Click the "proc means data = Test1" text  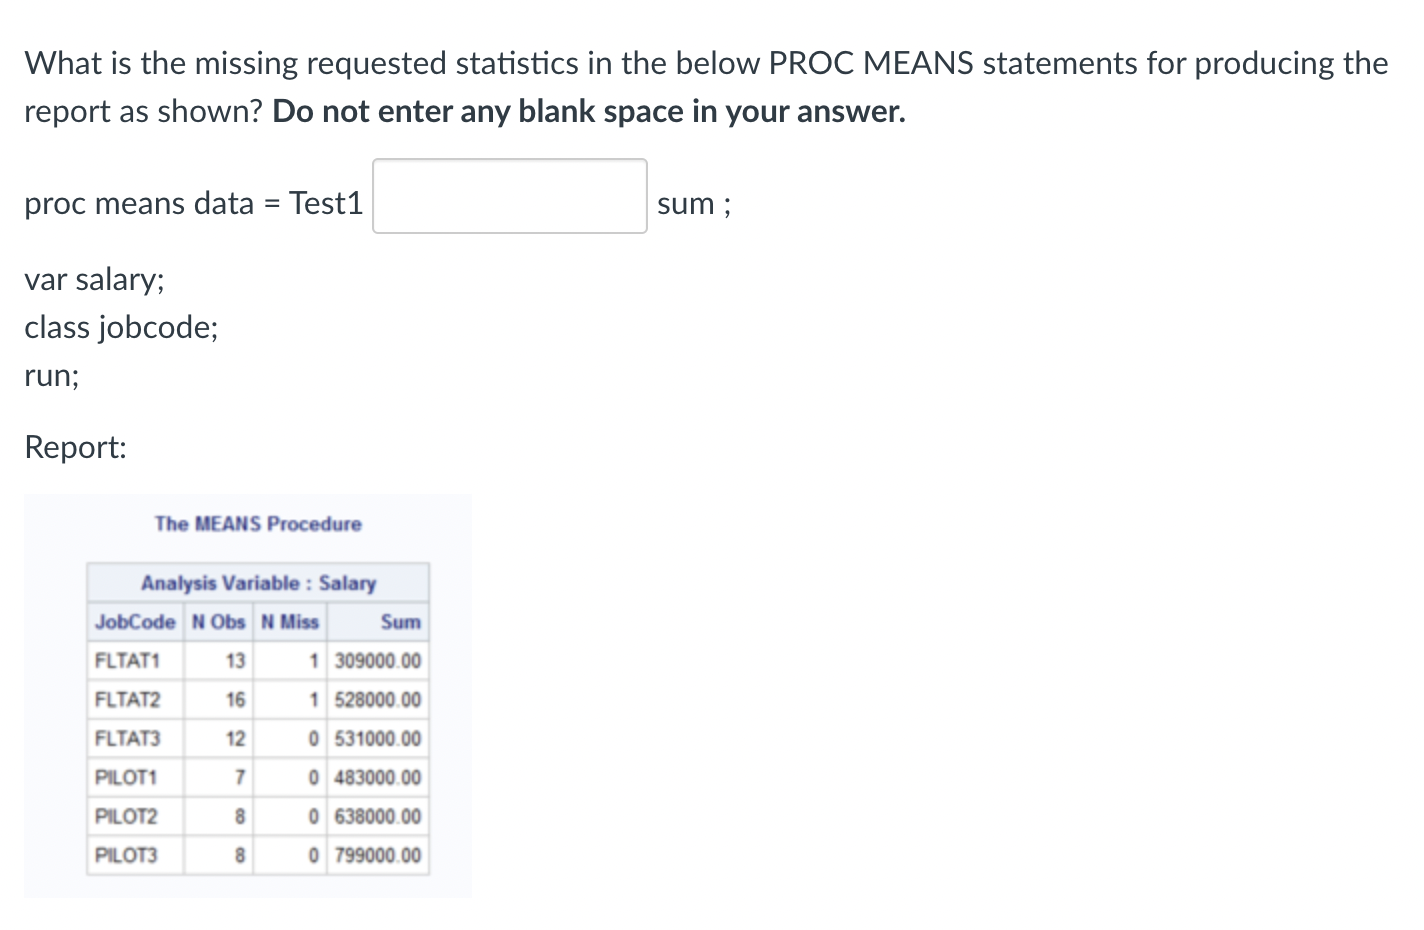[194, 203]
